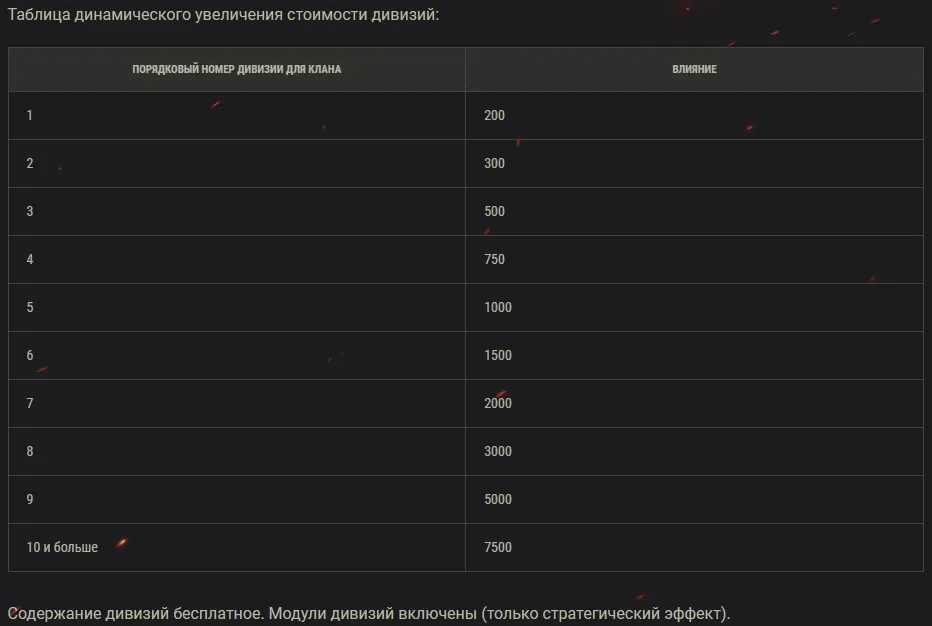Click the influence value 7500 cell
This screenshot has width=932, height=626.
(x=497, y=548)
